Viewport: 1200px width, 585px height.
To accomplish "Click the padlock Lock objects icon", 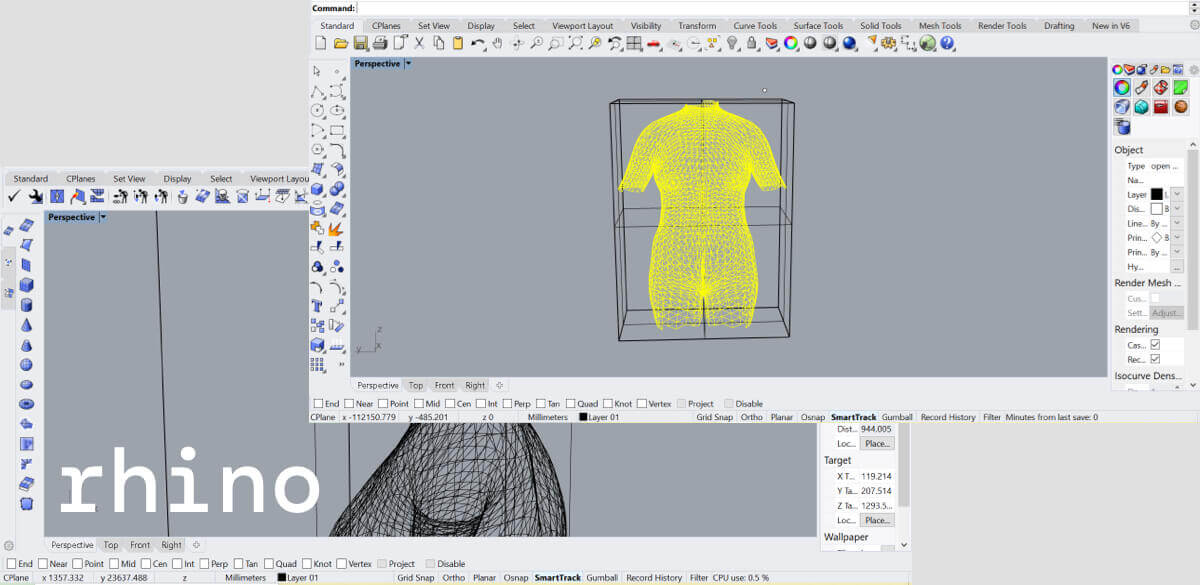I will click(x=751, y=43).
